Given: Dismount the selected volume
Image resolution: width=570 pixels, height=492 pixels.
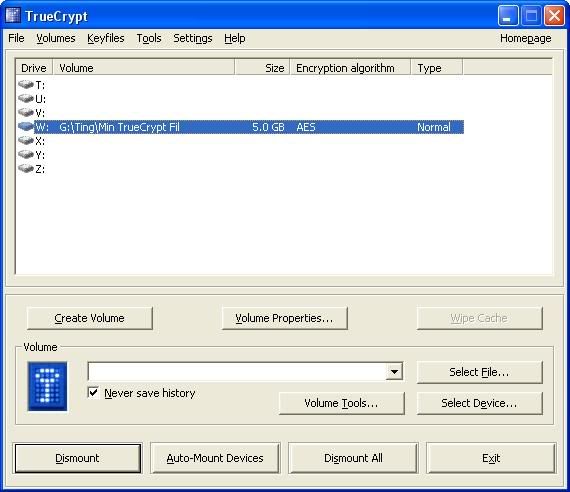Looking at the screenshot, I should 77,458.
